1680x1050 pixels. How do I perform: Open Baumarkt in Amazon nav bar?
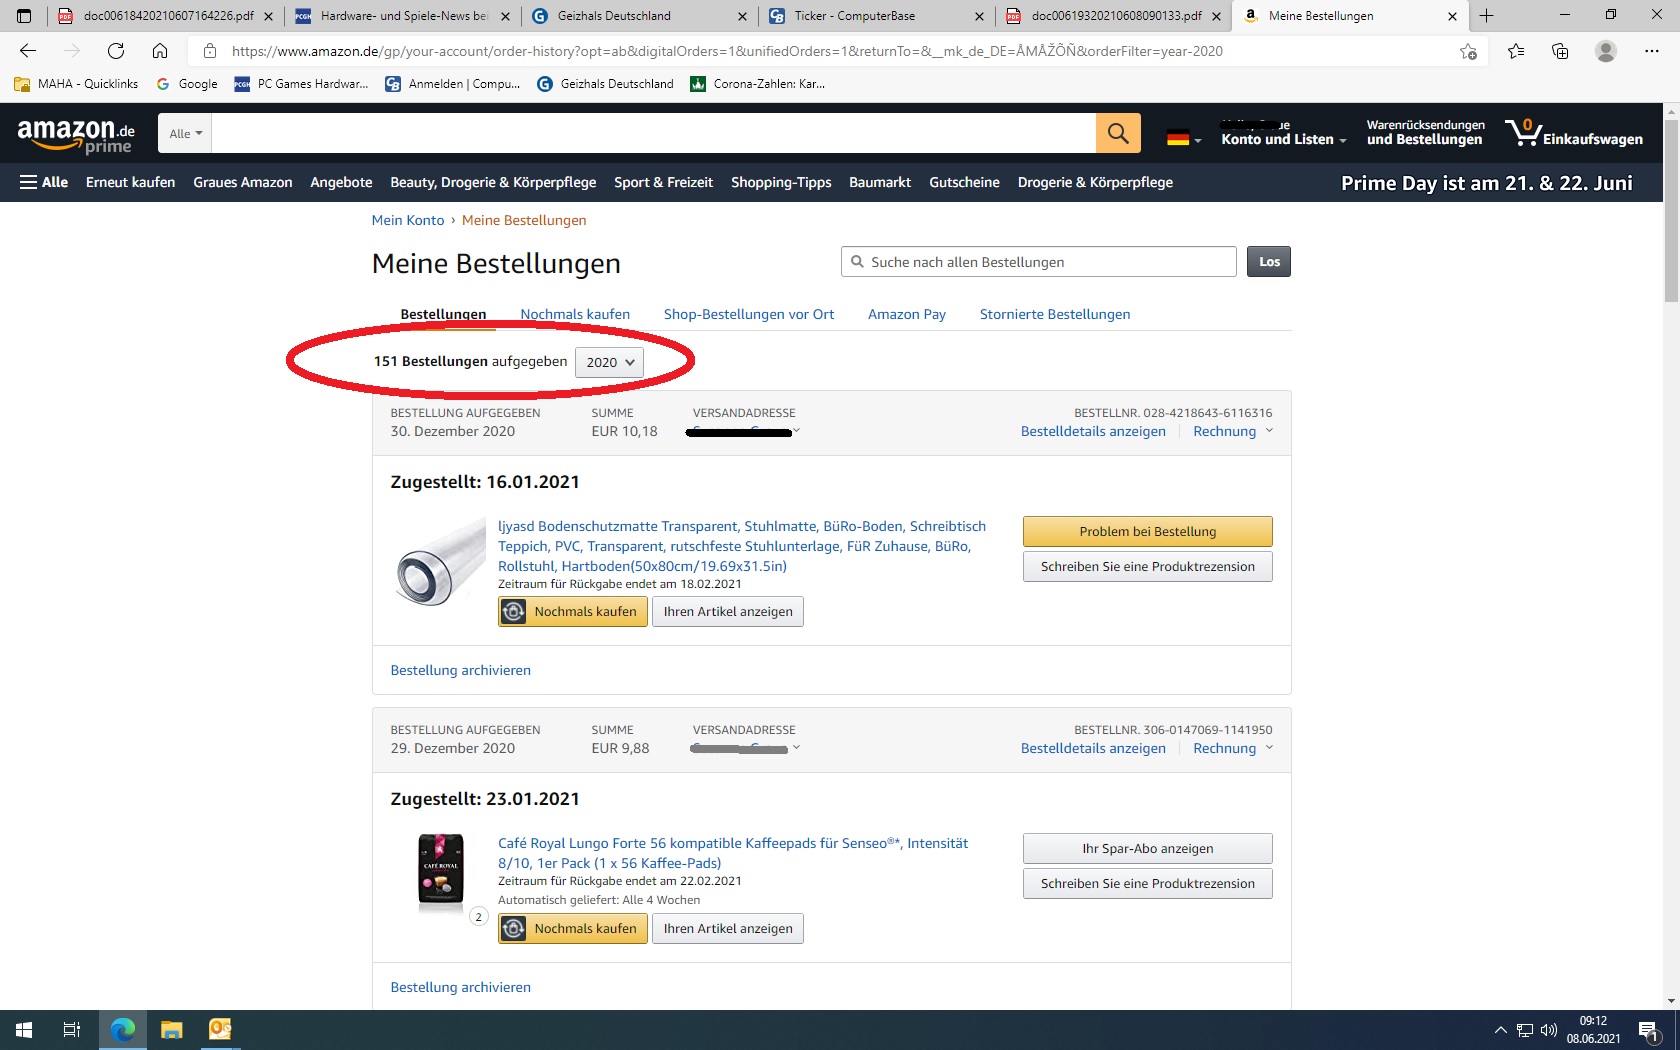(880, 182)
